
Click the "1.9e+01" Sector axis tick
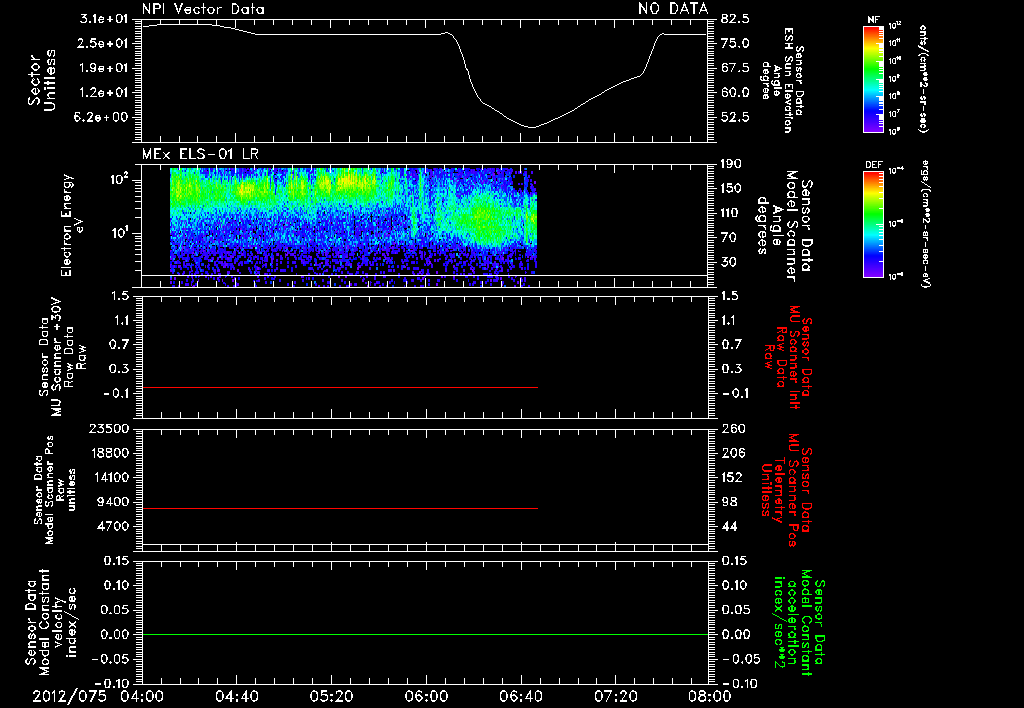(x=104, y=68)
